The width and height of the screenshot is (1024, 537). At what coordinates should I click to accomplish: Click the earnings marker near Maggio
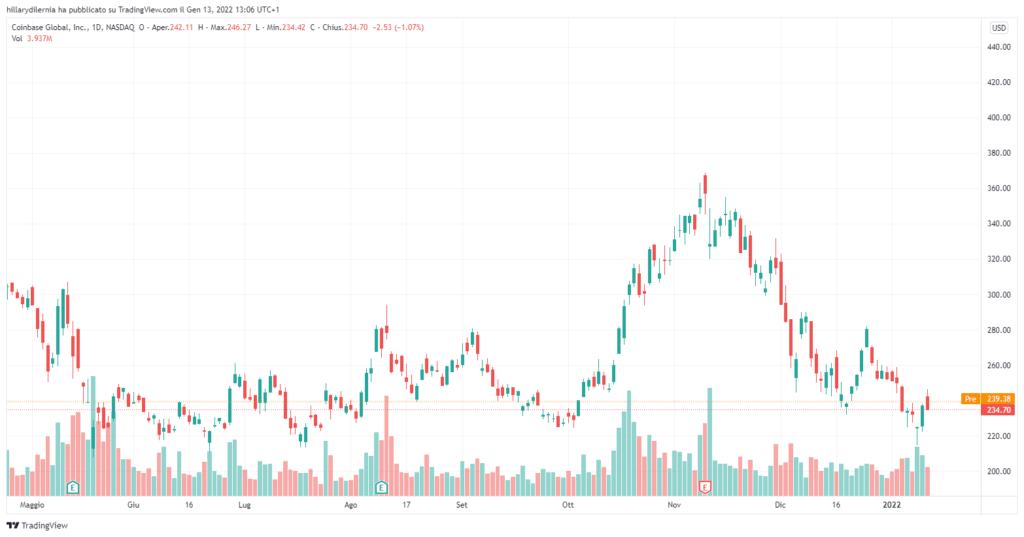tap(73, 487)
